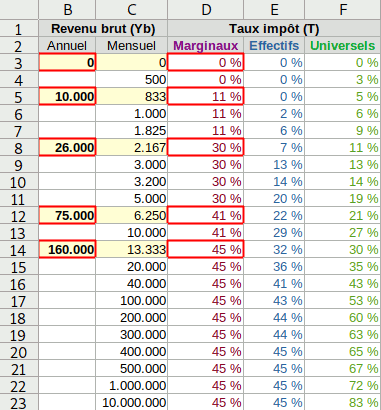Select monthly value 10.000.000
The image size is (381, 410).
[132, 402]
